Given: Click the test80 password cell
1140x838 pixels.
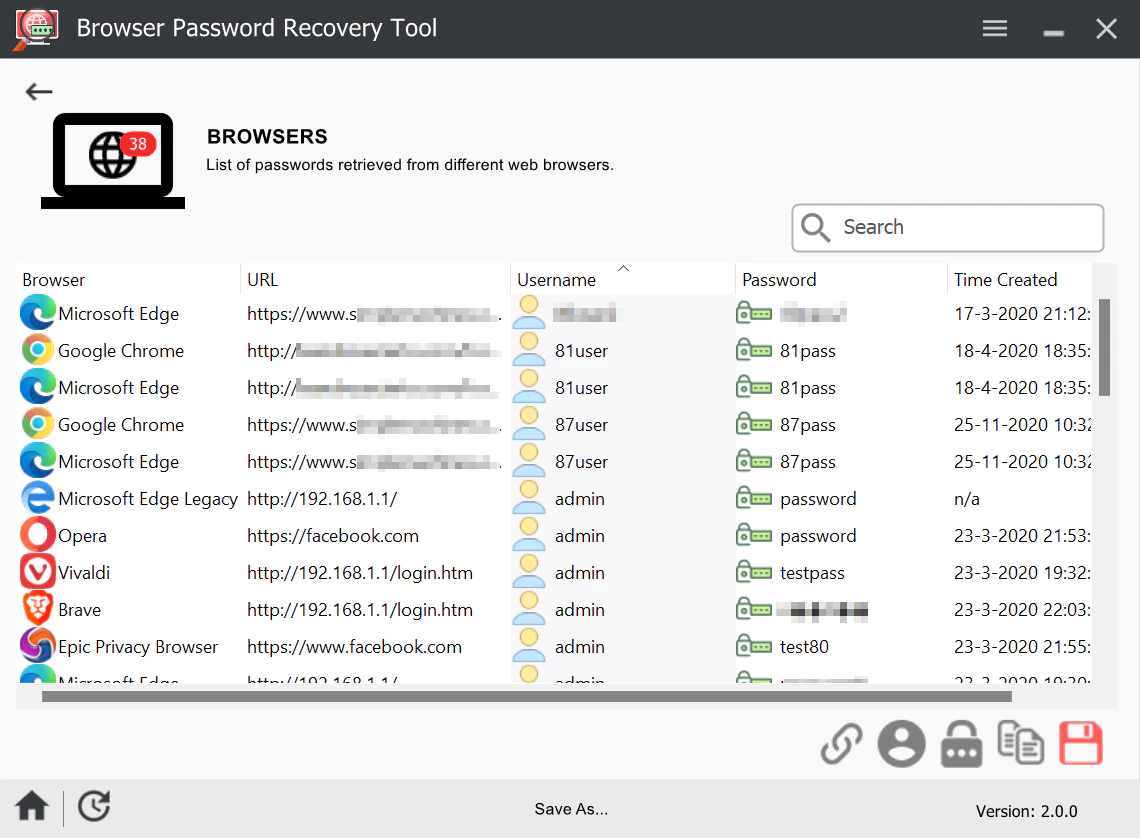Looking at the screenshot, I should tap(804, 647).
